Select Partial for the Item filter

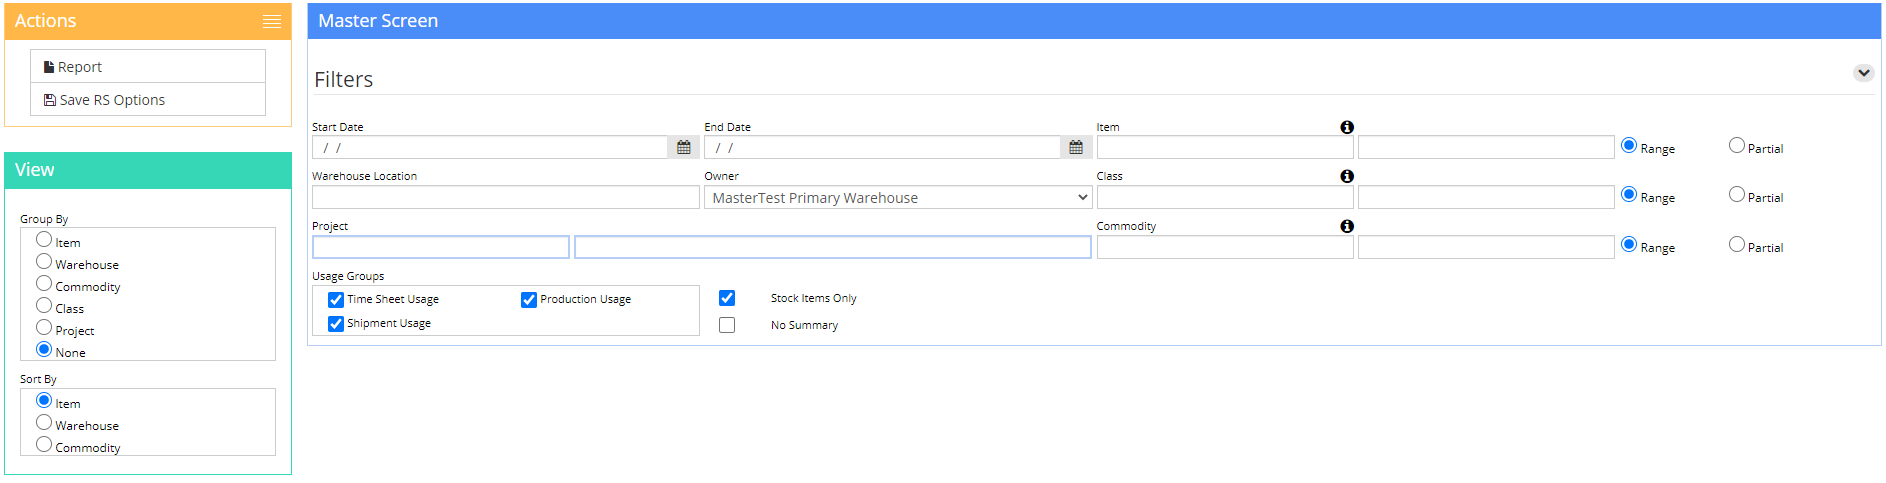[1737, 146]
